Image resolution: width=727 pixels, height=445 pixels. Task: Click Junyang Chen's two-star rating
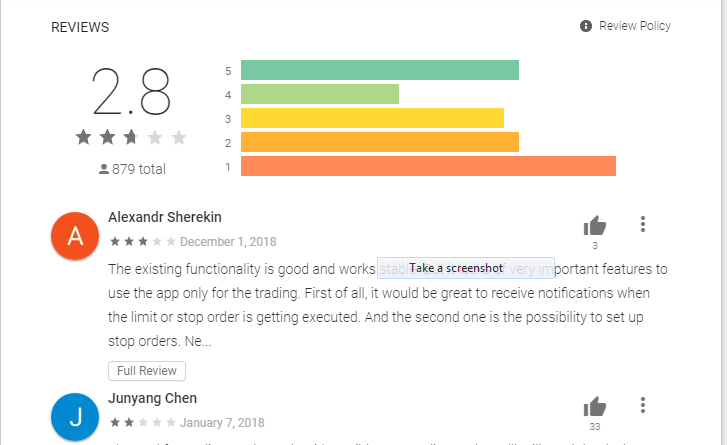[143, 422]
